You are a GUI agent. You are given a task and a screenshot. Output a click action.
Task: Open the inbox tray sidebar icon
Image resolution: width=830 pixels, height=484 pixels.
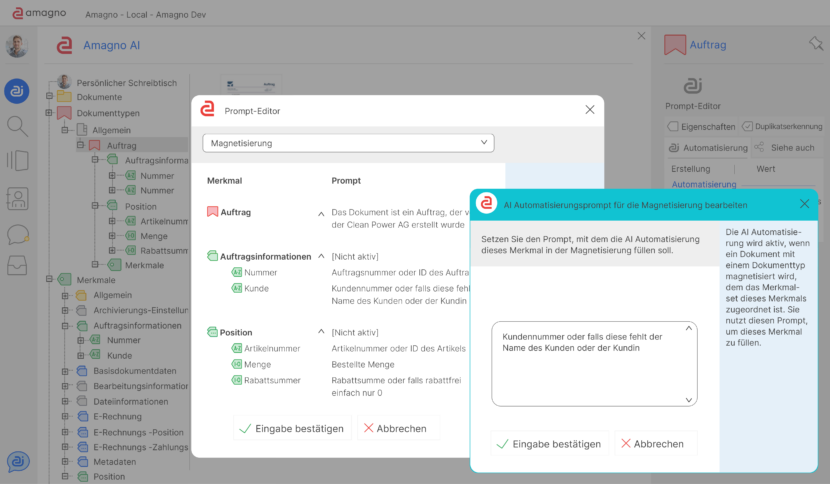click(x=17, y=266)
